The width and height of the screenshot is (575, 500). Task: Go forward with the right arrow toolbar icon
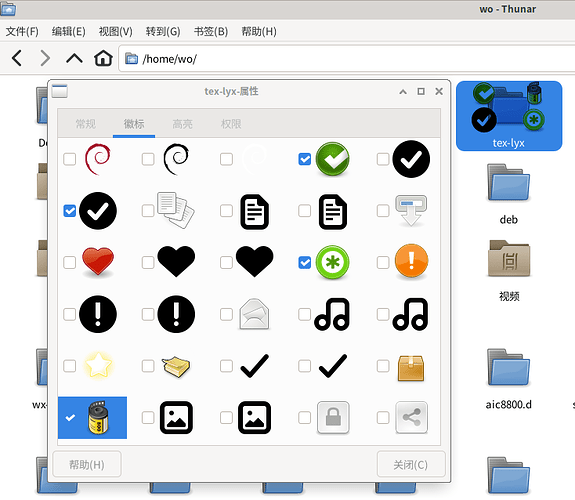click(x=45, y=58)
